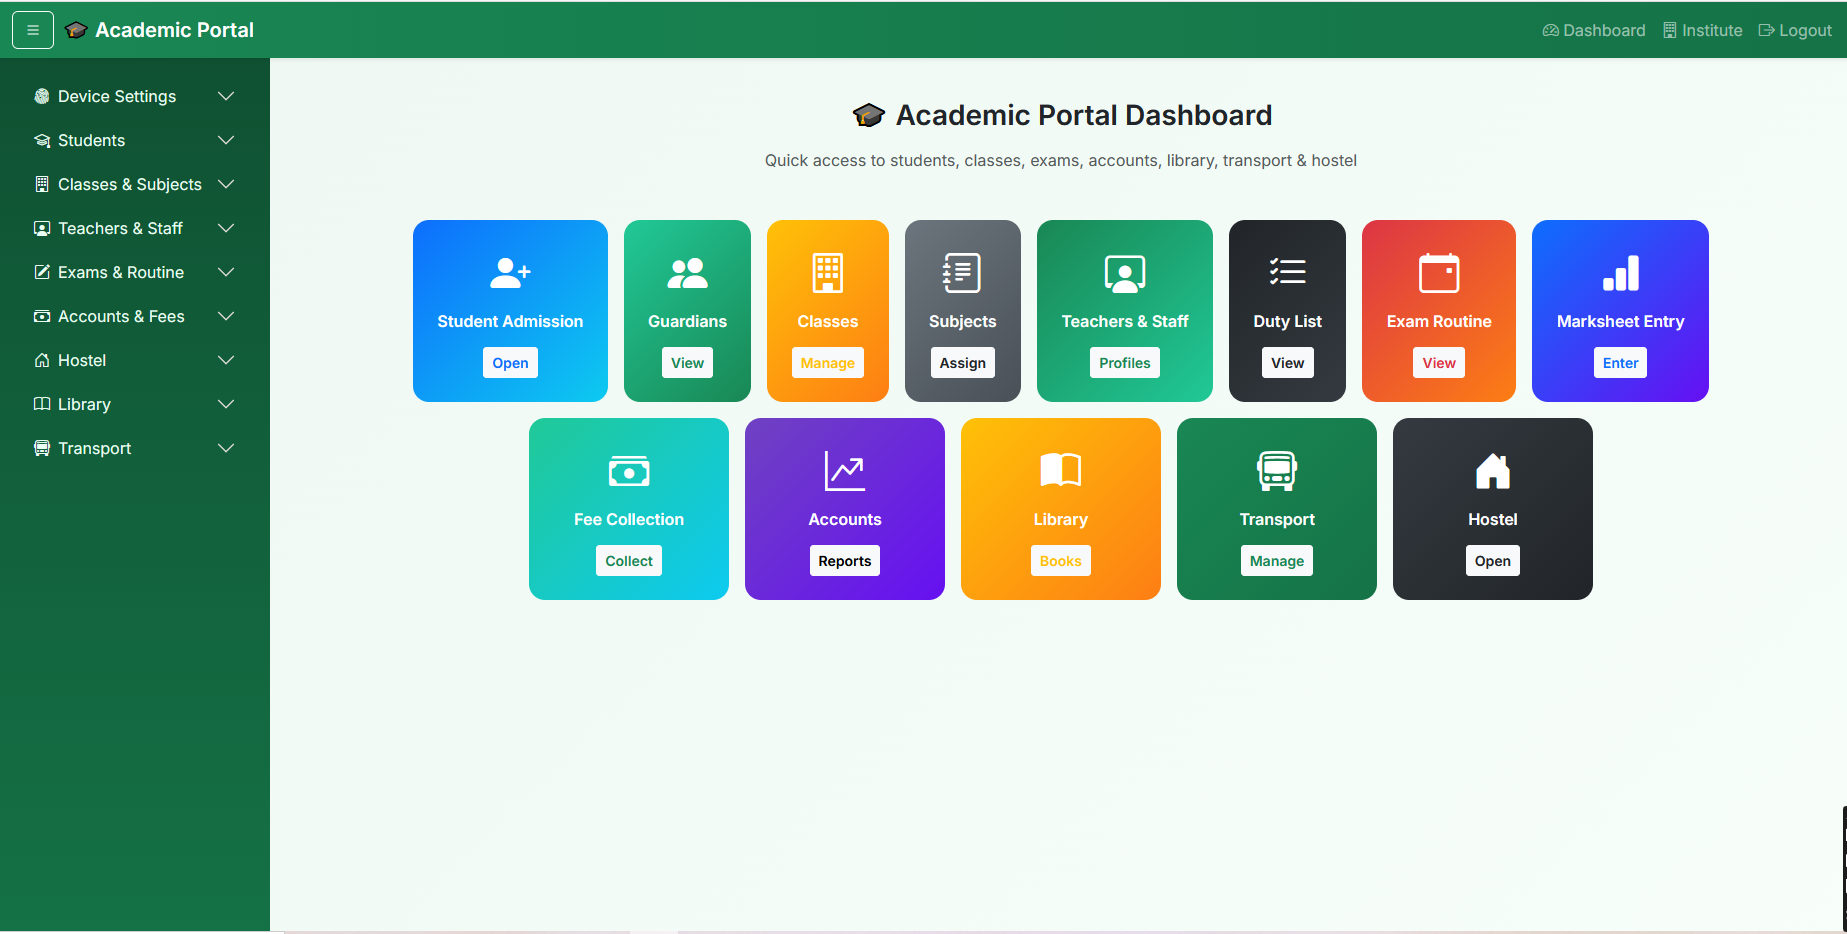Click the Transport bus icon
This screenshot has width=1847, height=934.
(1276, 469)
